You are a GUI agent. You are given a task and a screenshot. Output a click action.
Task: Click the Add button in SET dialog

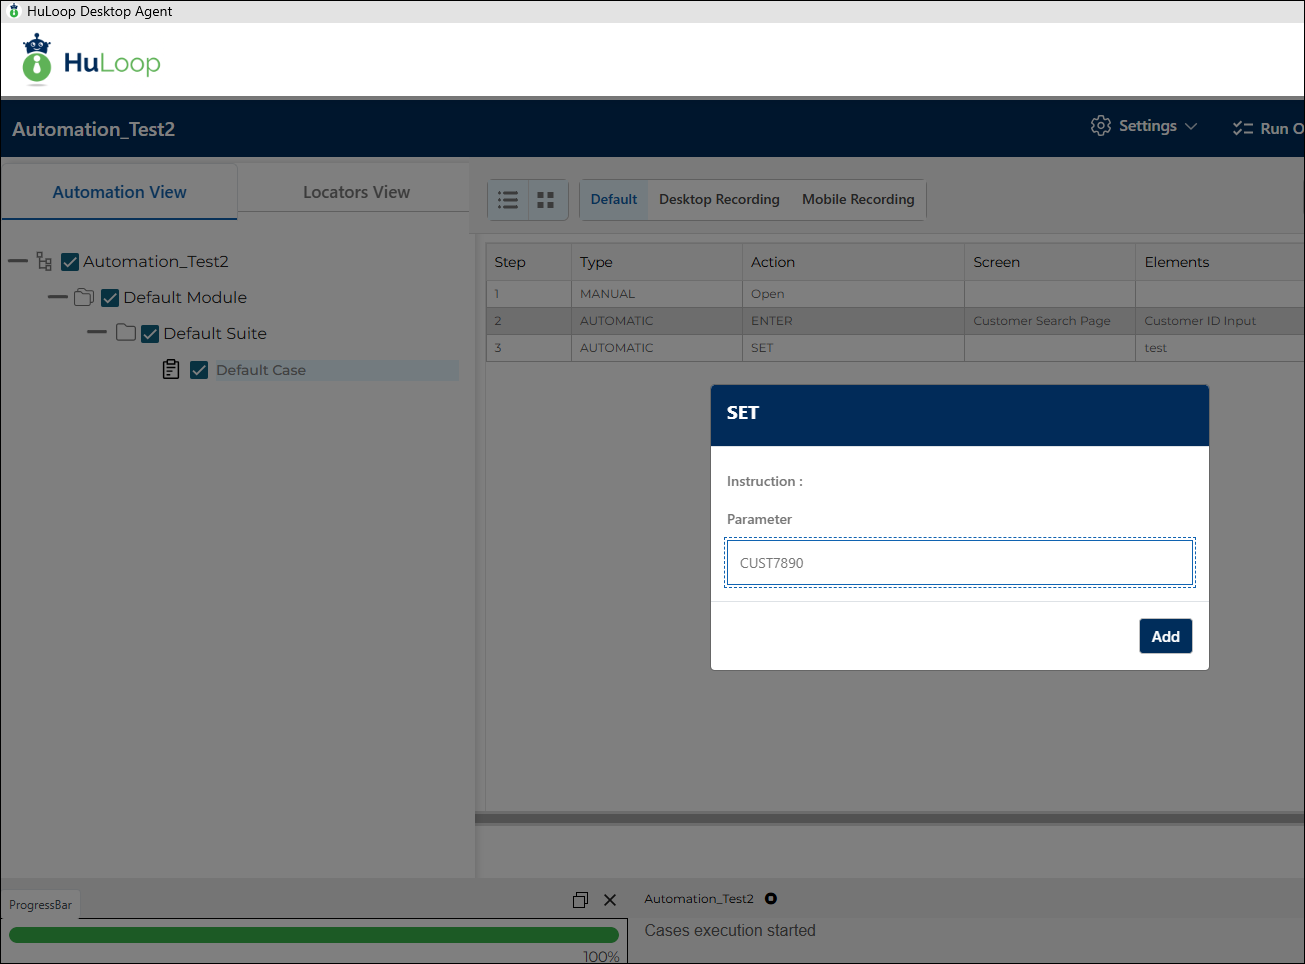click(x=1166, y=636)
